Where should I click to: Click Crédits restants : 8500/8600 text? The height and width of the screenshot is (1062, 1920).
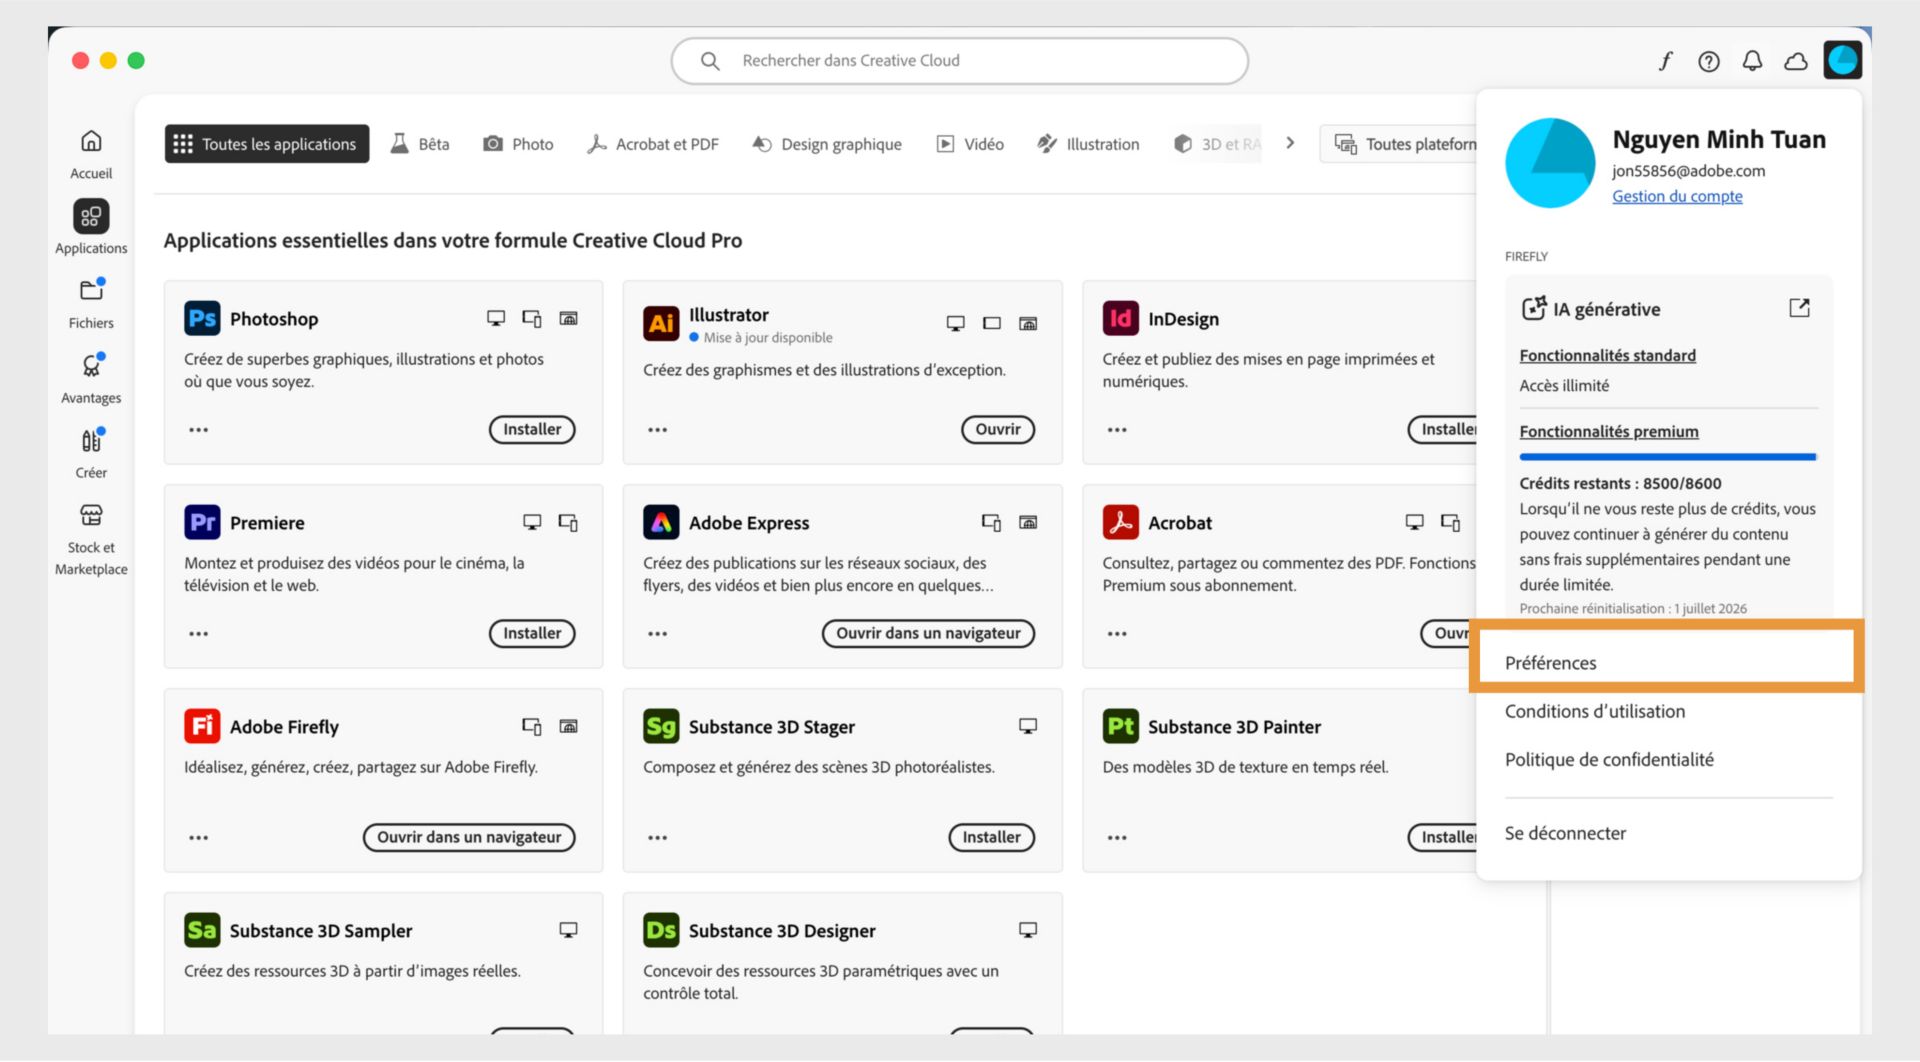1620,483
